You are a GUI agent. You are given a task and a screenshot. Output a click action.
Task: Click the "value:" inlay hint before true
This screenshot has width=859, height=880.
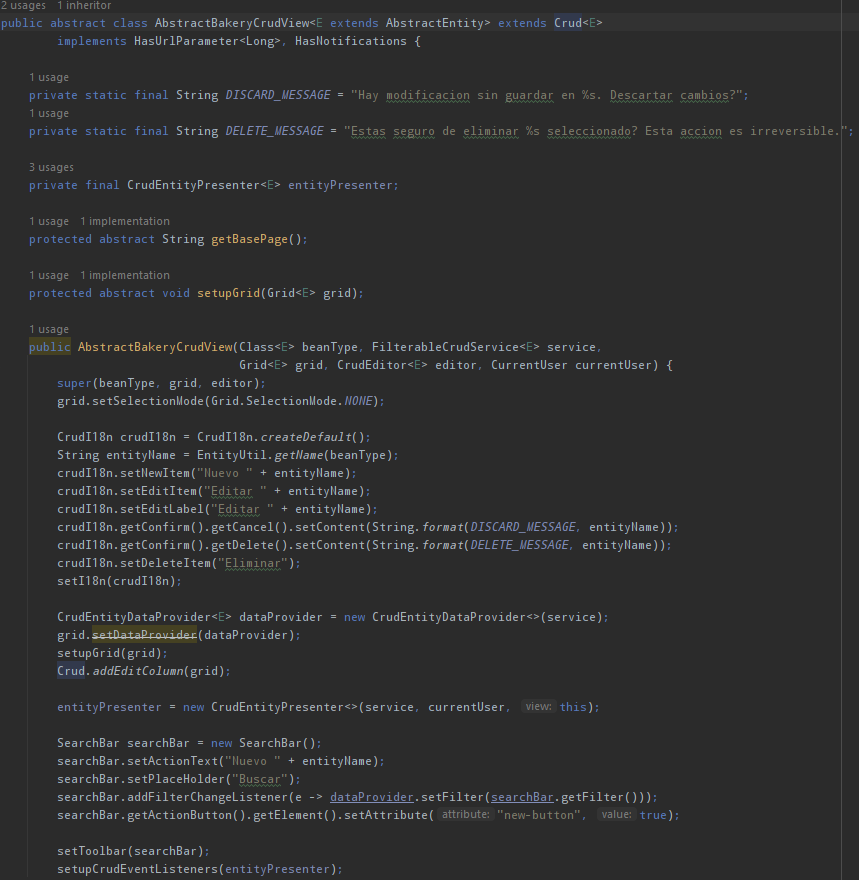(x=616, y=815)
